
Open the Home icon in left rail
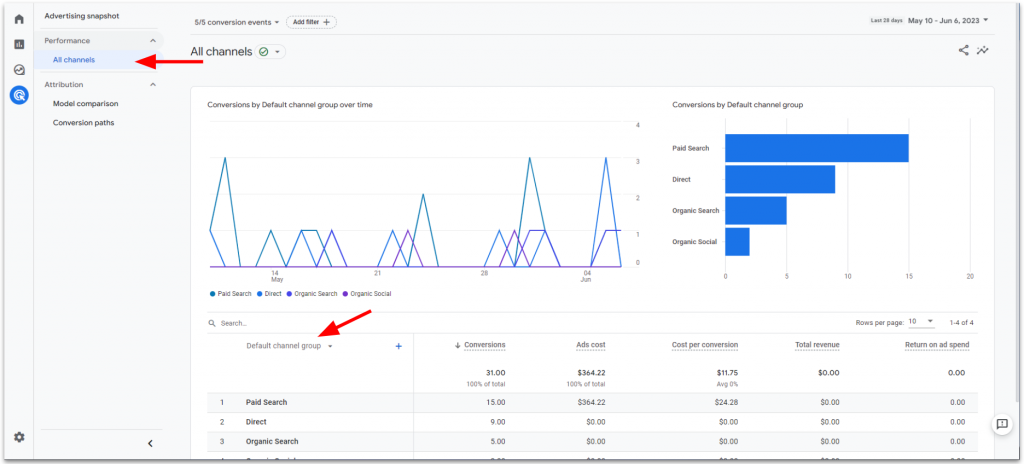(19, 19)
